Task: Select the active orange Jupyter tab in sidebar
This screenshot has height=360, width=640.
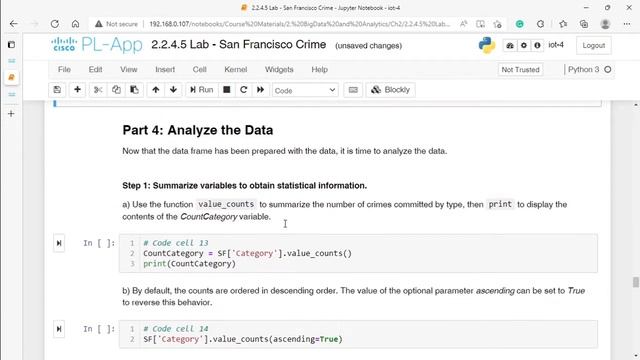Action: pos(11,77)
